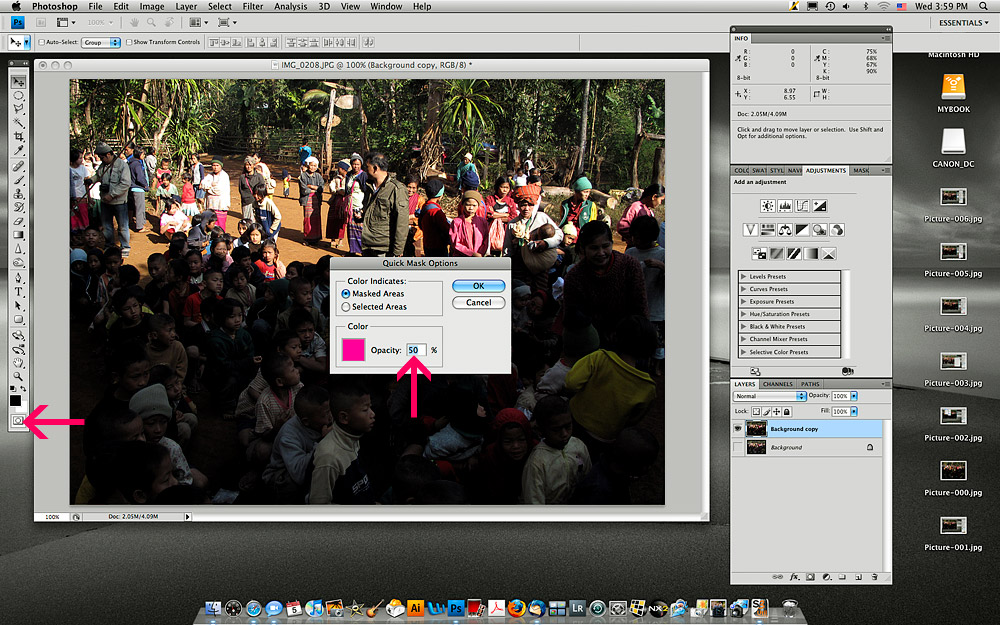Select the Type tool

(x=18, y=292)
